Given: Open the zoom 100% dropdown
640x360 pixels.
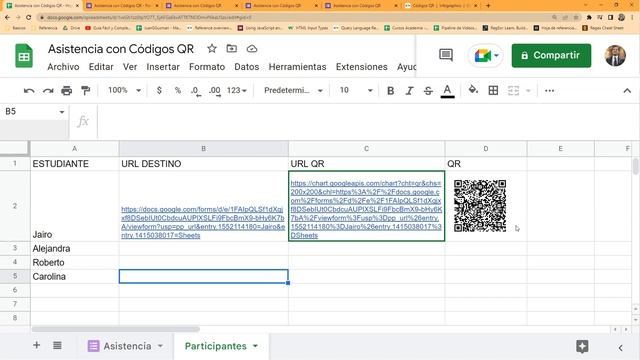Looking at the screenshot, I should pyautogui.click(x=124, y=90).
